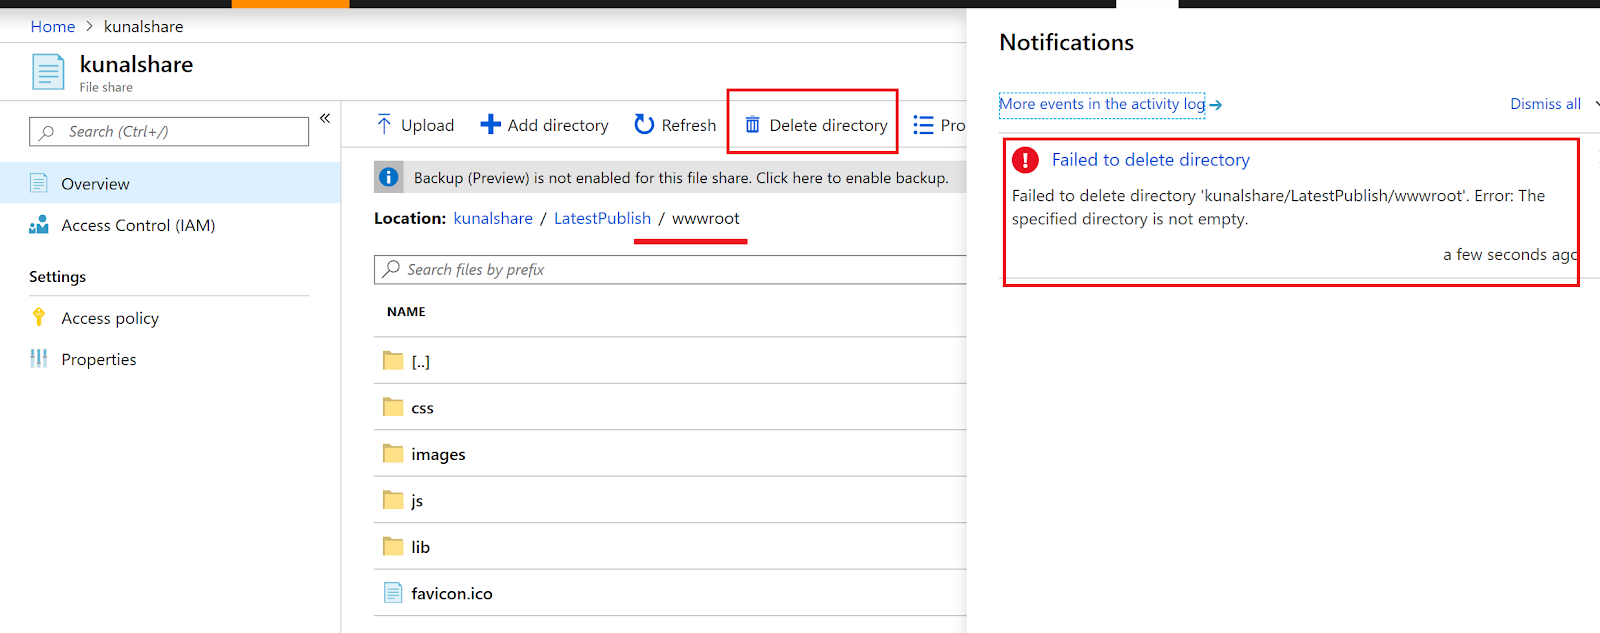Dismiss all notifications
This screenshot has width=1600, height=633.
[x=1545, y=104]
